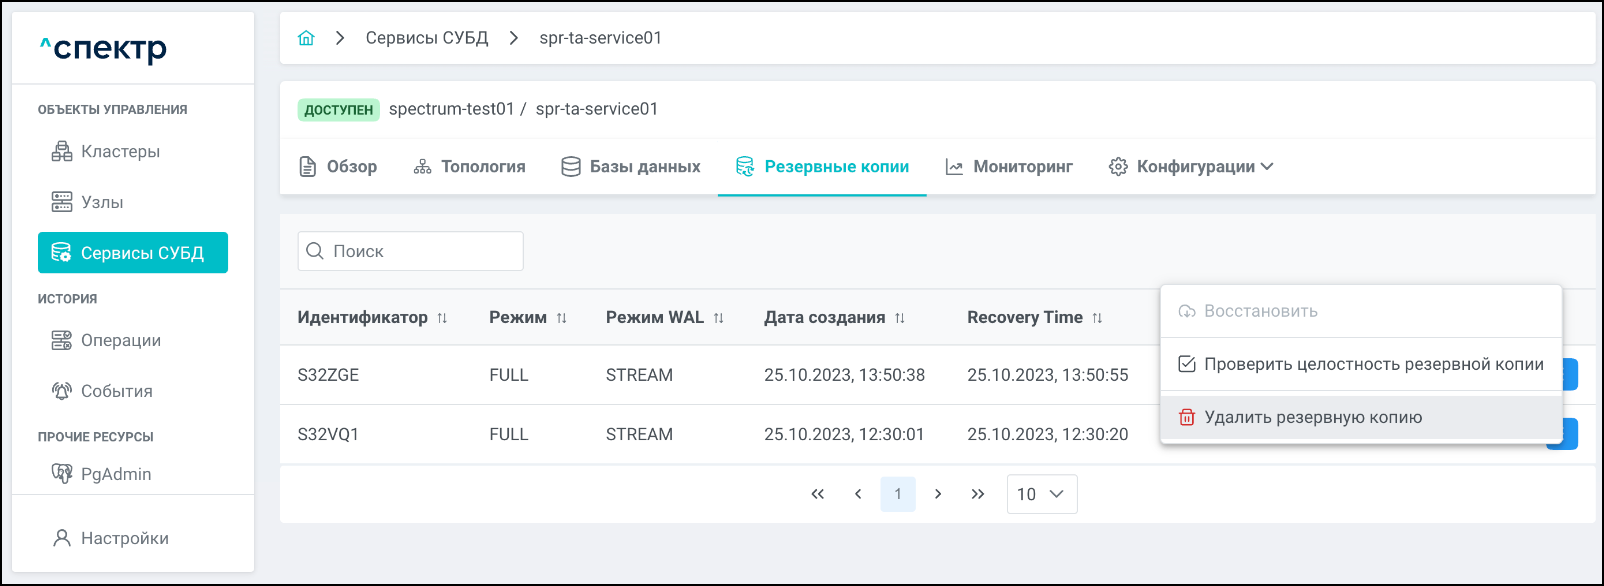The height and width of the screenshot is (586, 1604).
Task: Open Операции history page
Action: [x=120, y=341]
